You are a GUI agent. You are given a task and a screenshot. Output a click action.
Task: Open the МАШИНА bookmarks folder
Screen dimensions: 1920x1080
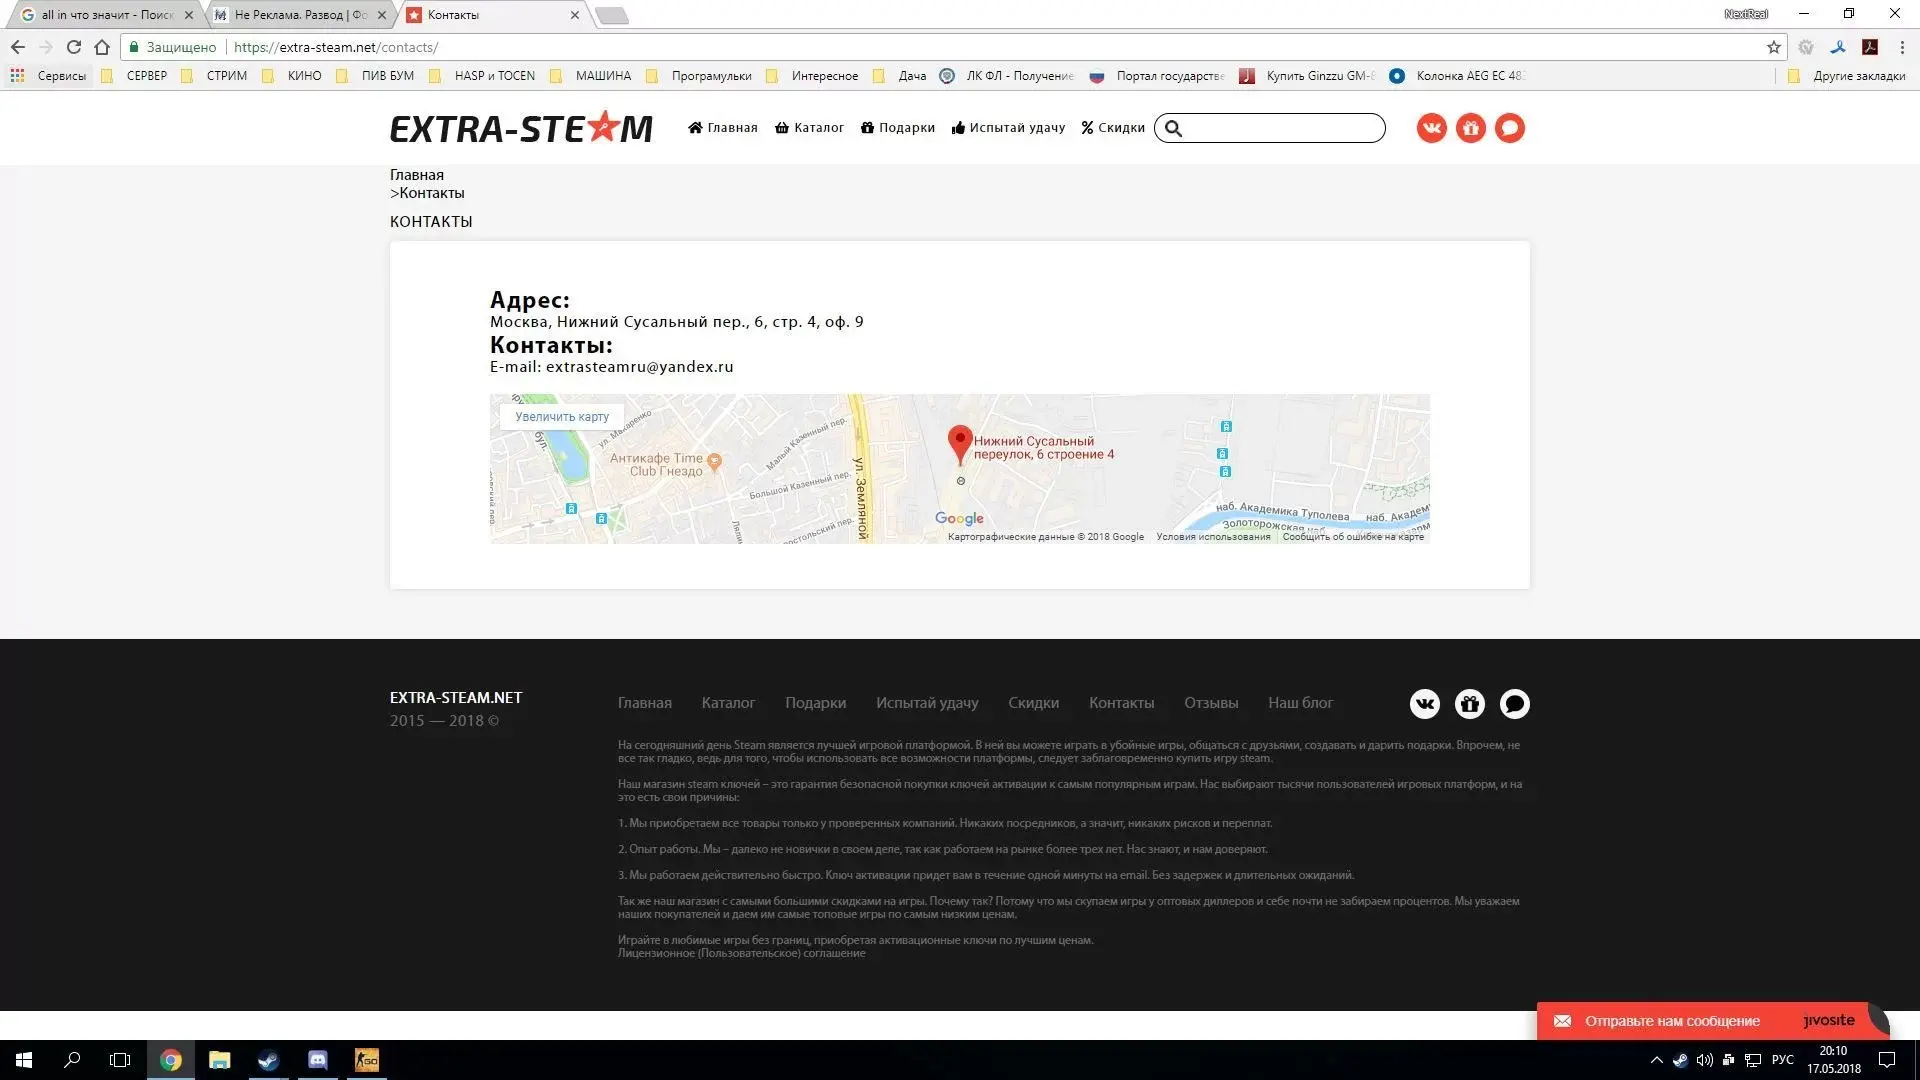591,75
